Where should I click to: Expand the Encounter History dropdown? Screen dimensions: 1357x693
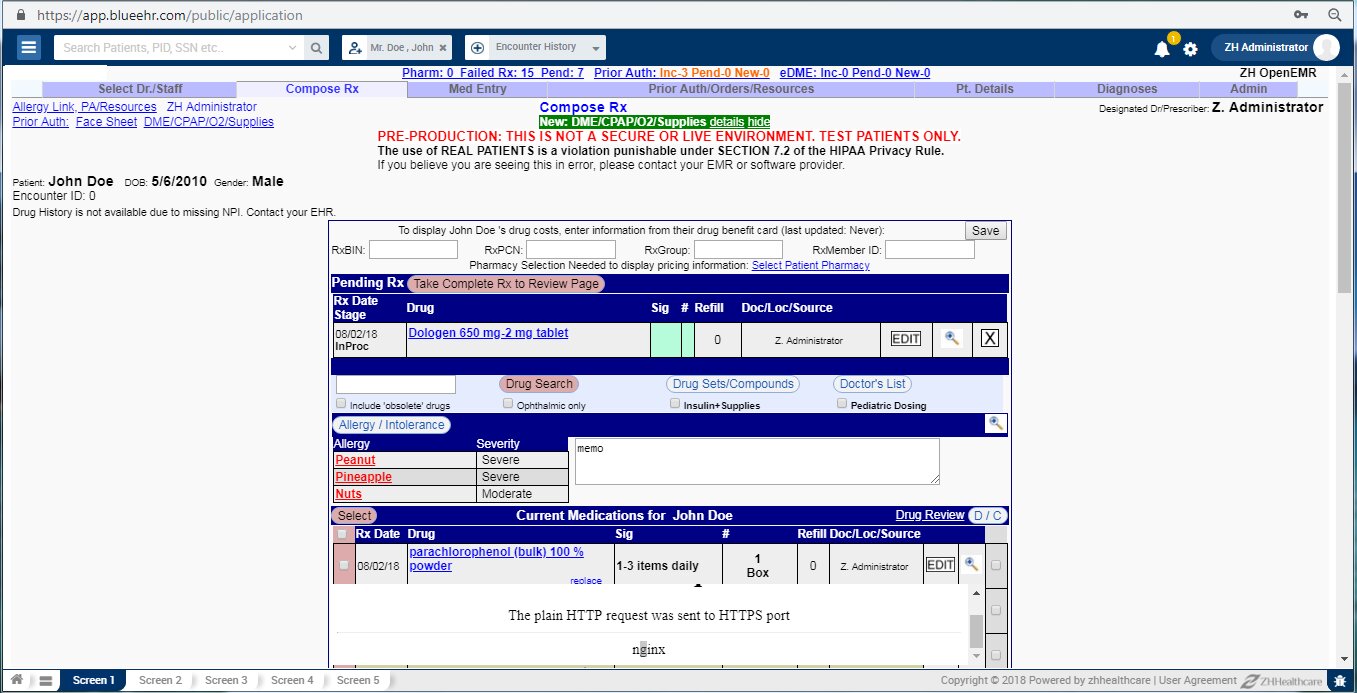pos(596,48)
